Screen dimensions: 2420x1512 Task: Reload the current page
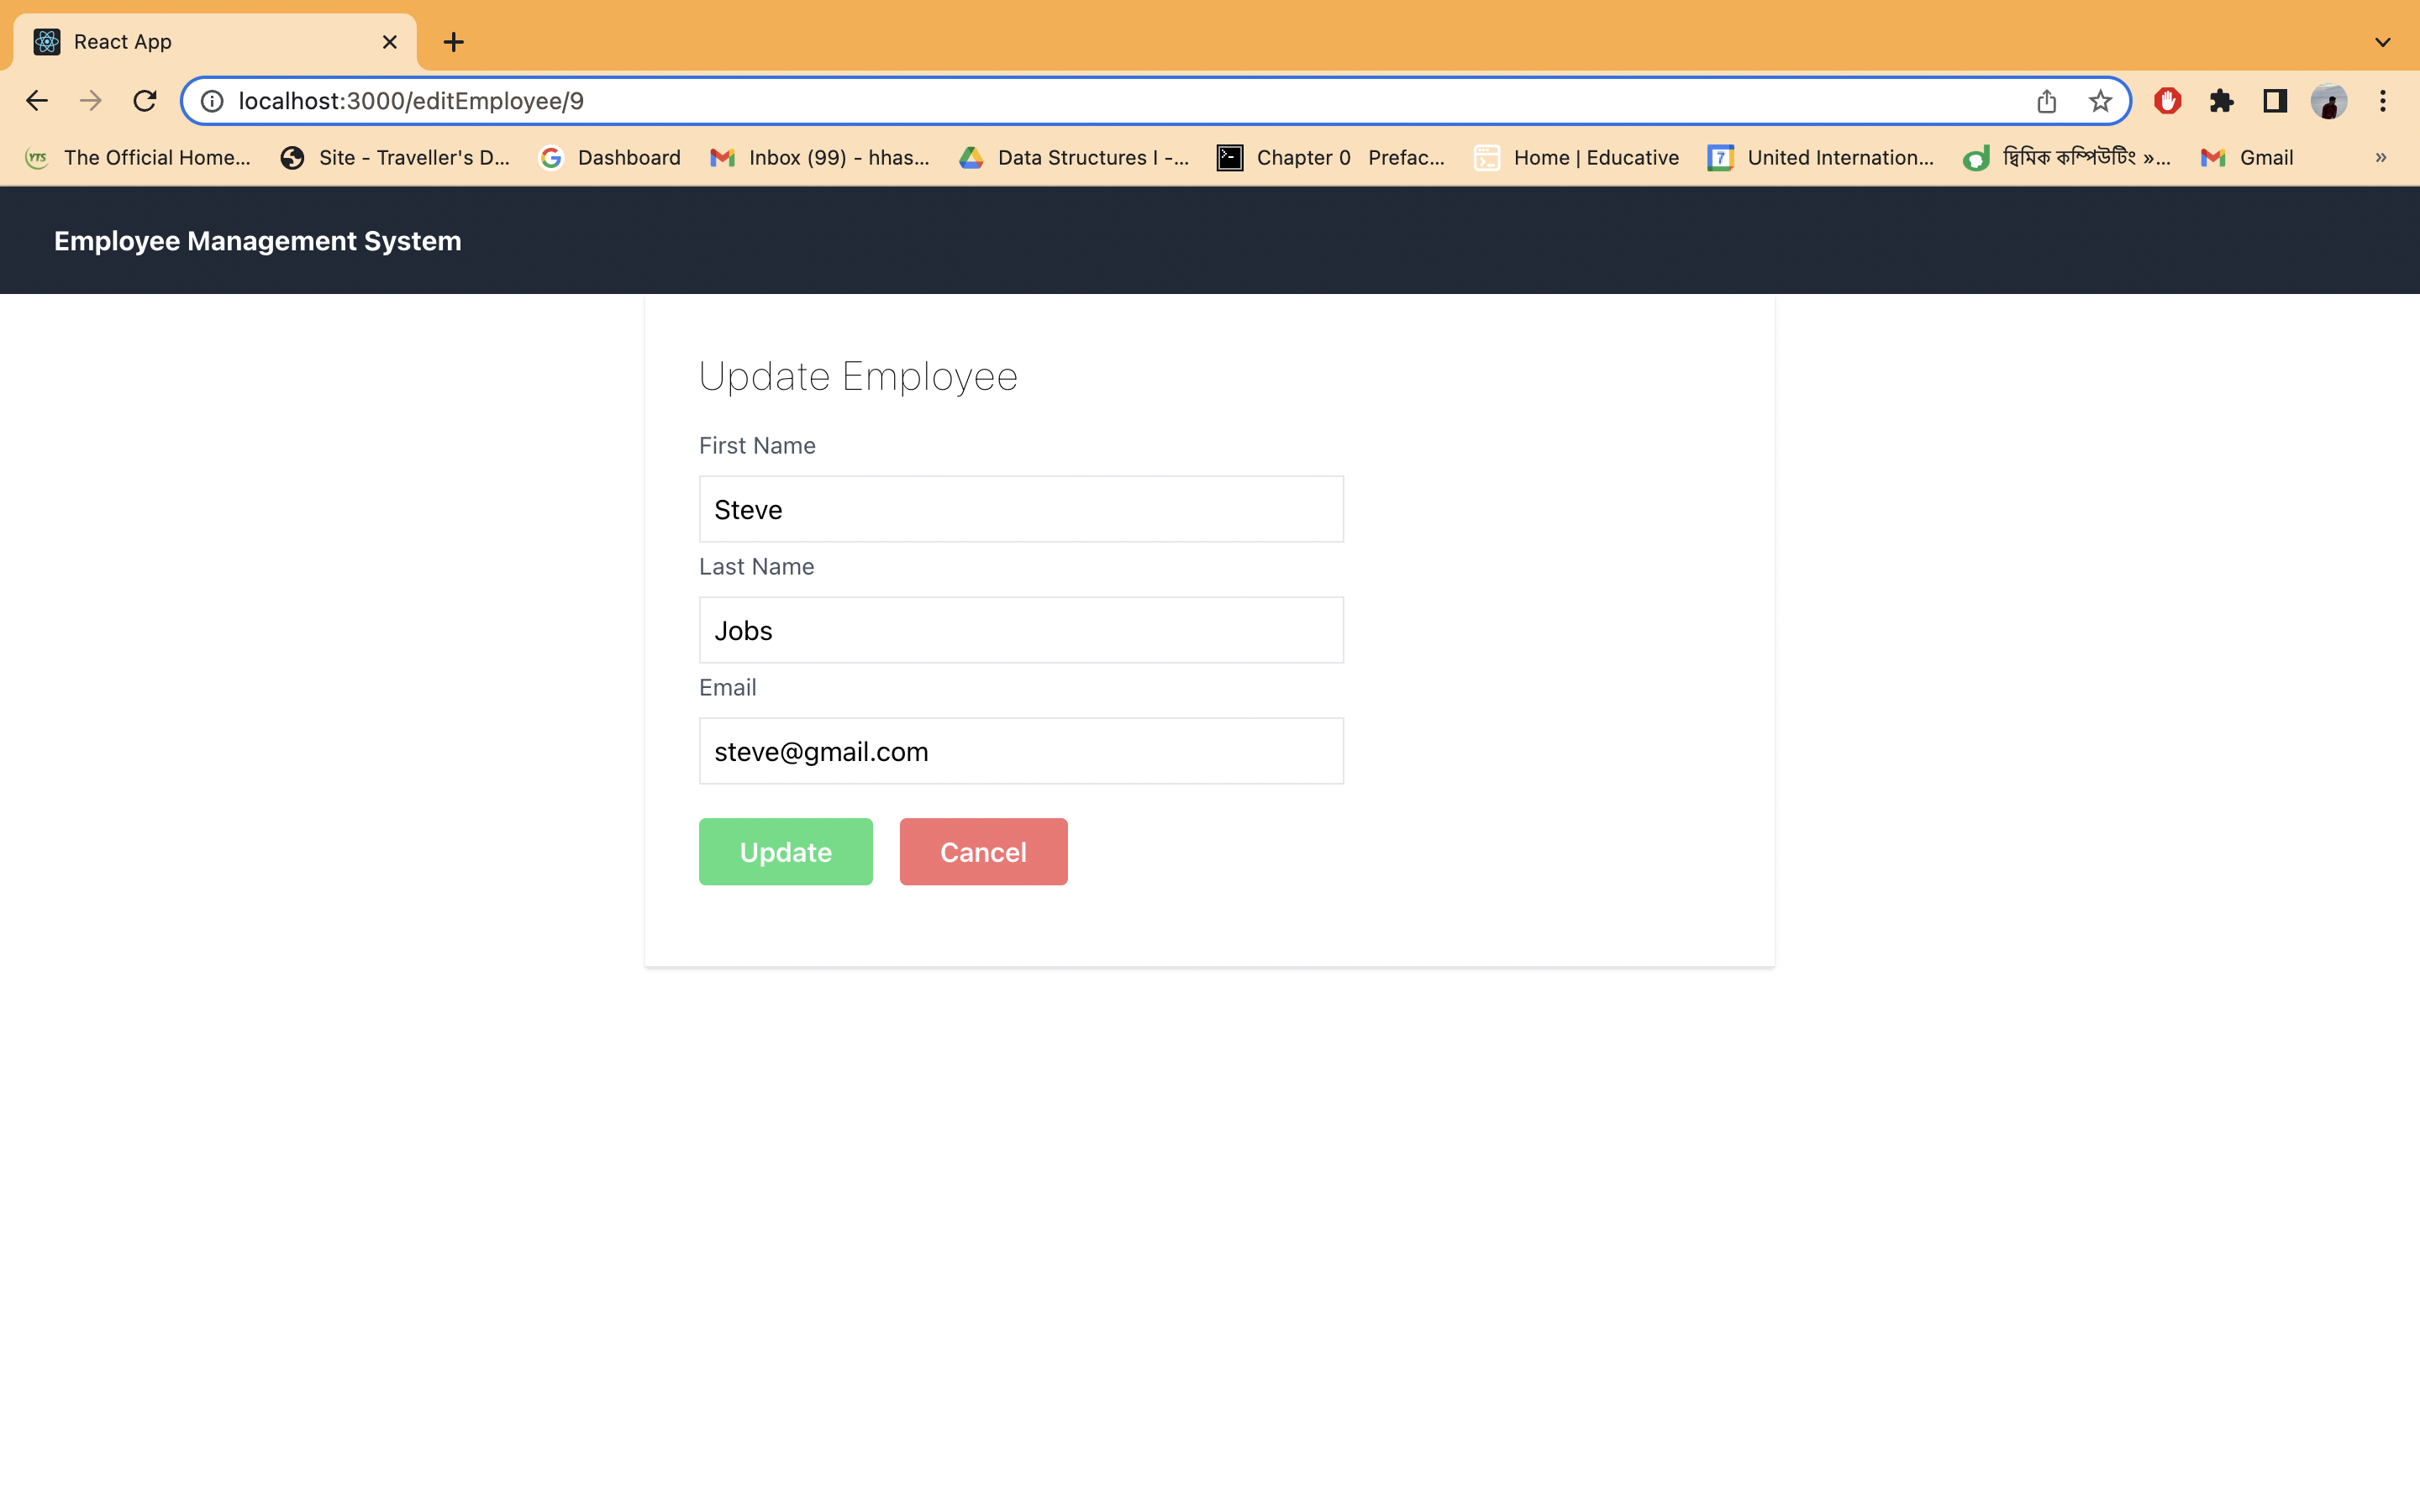pos(145,100)
